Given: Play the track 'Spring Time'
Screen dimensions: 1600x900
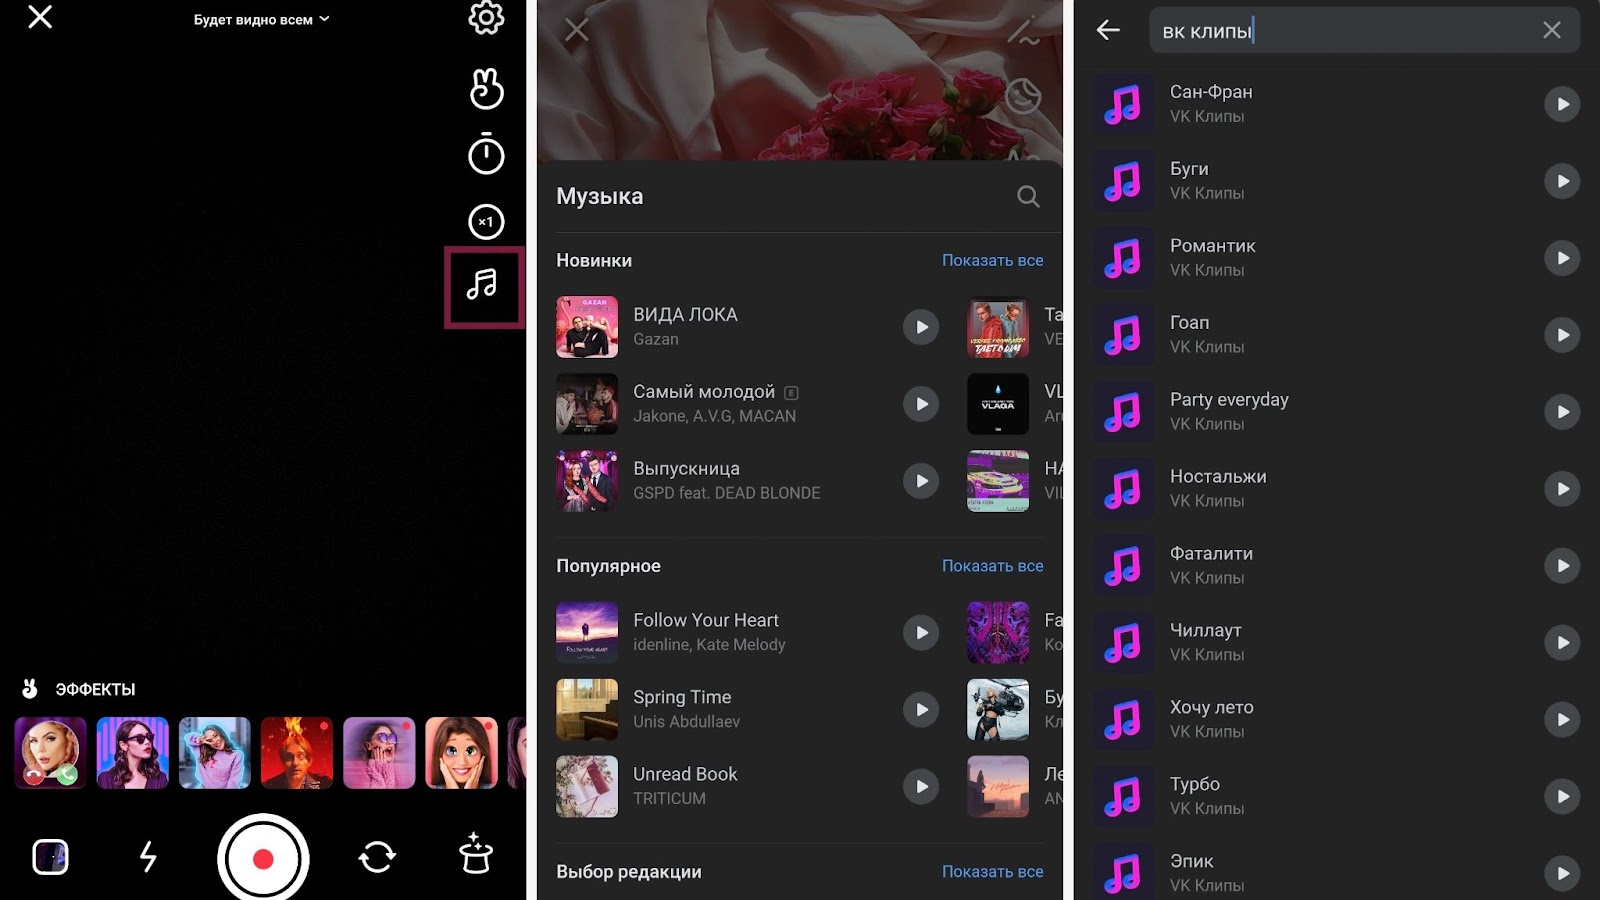Looking at the screenshot, I should coord(921,710).
